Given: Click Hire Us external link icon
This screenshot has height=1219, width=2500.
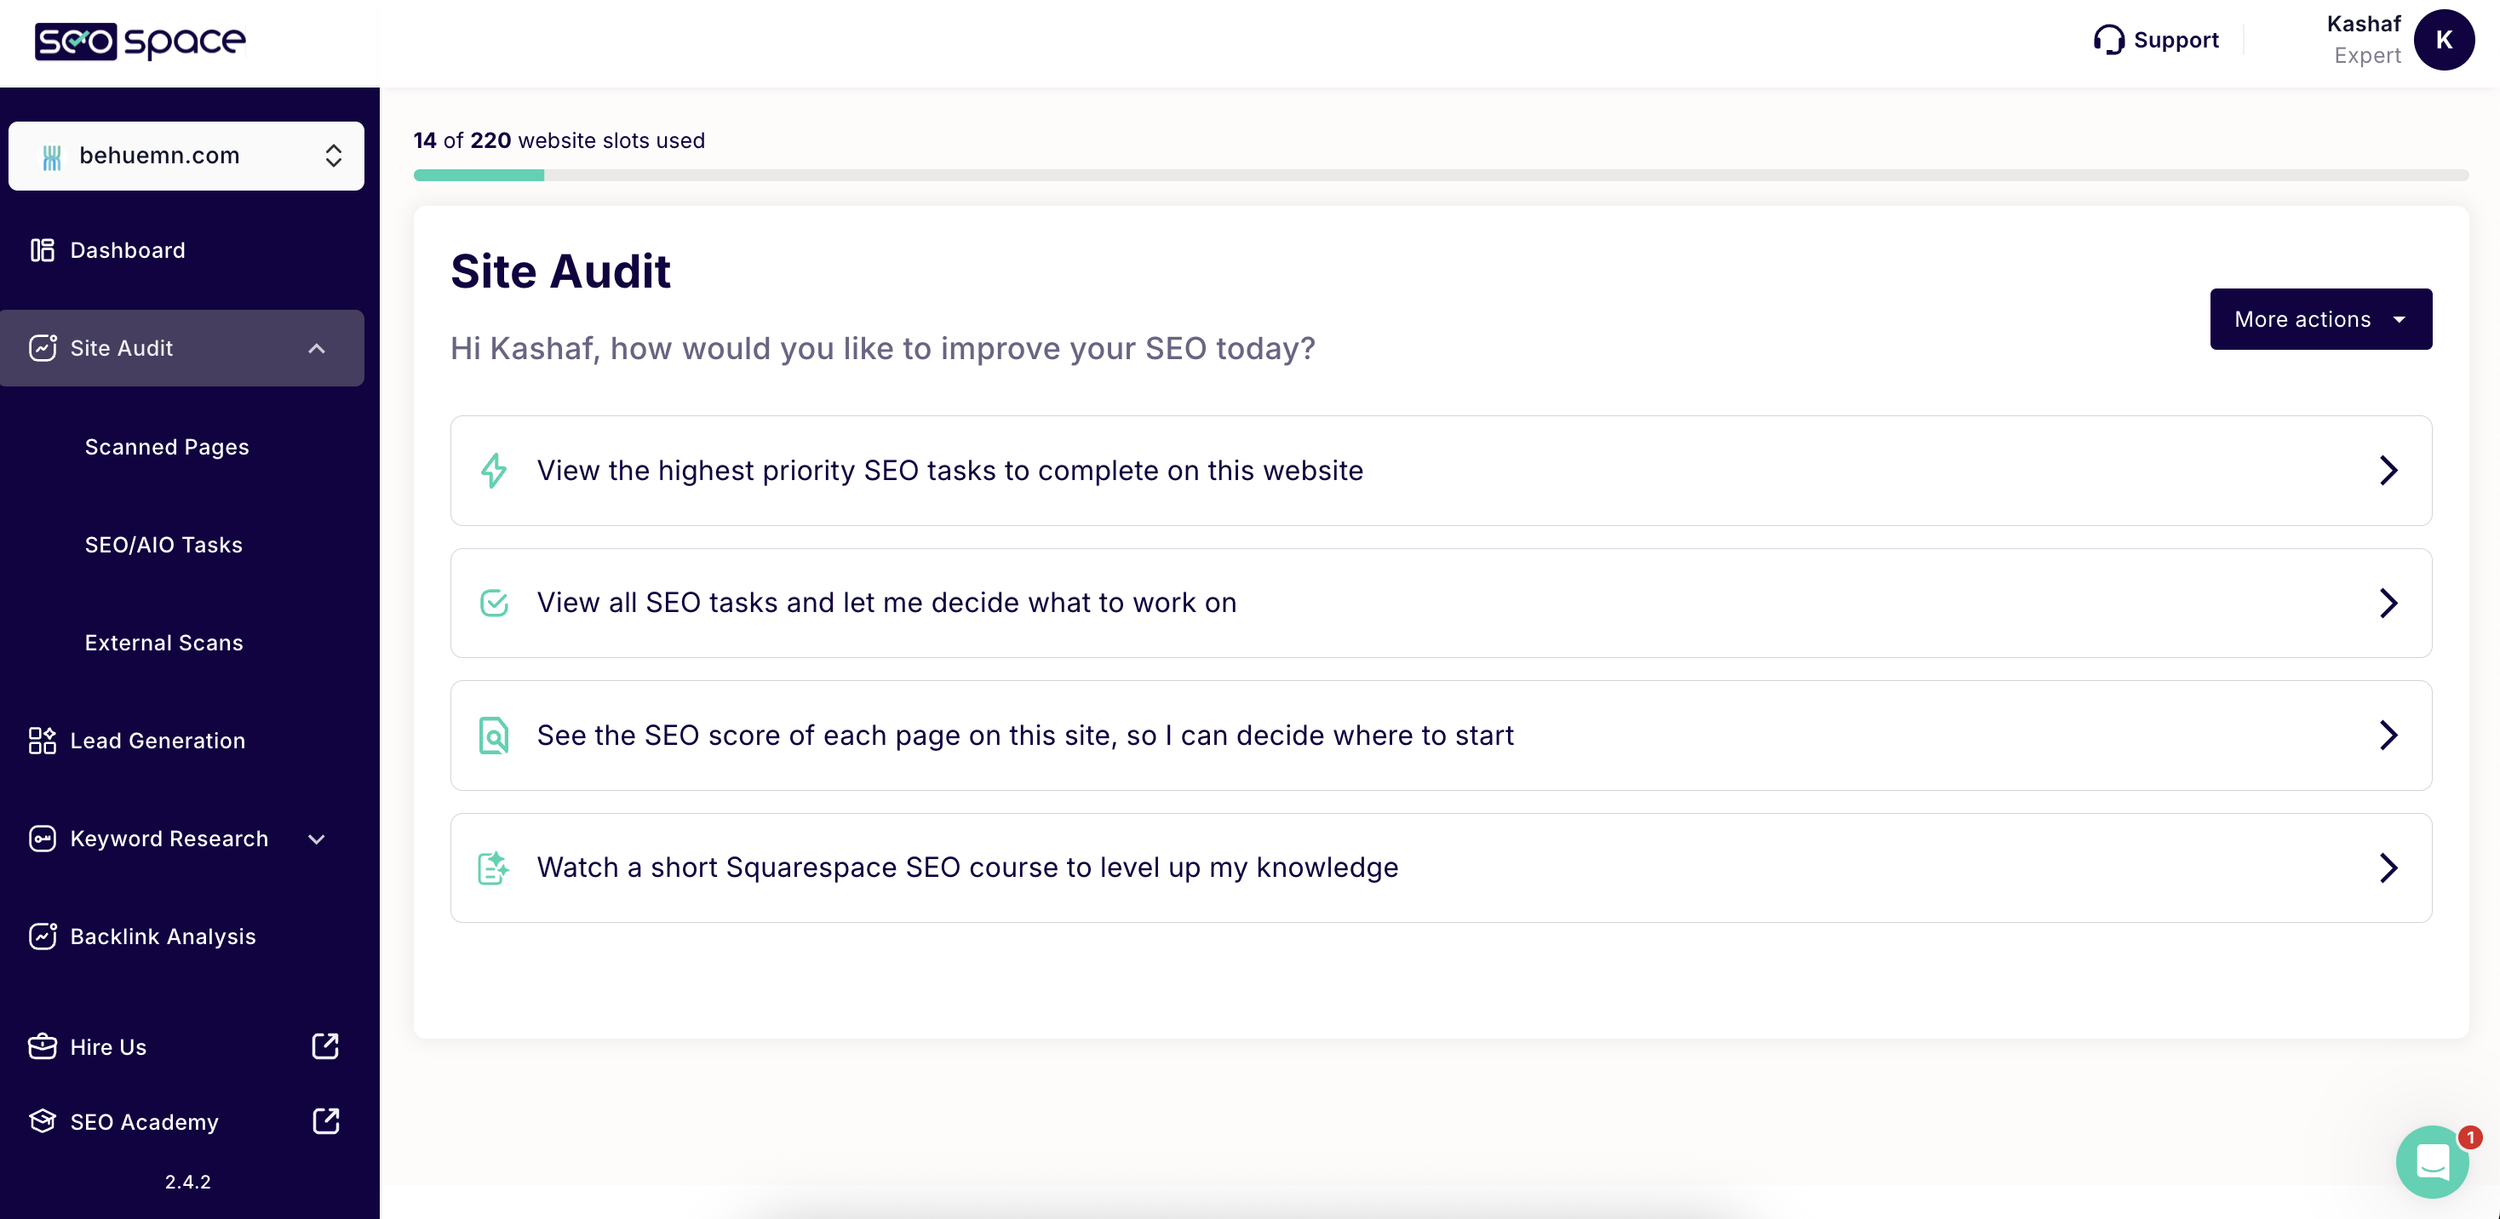Looking at the screenshot, I should pyautogui.click(x=325, y=1046).
